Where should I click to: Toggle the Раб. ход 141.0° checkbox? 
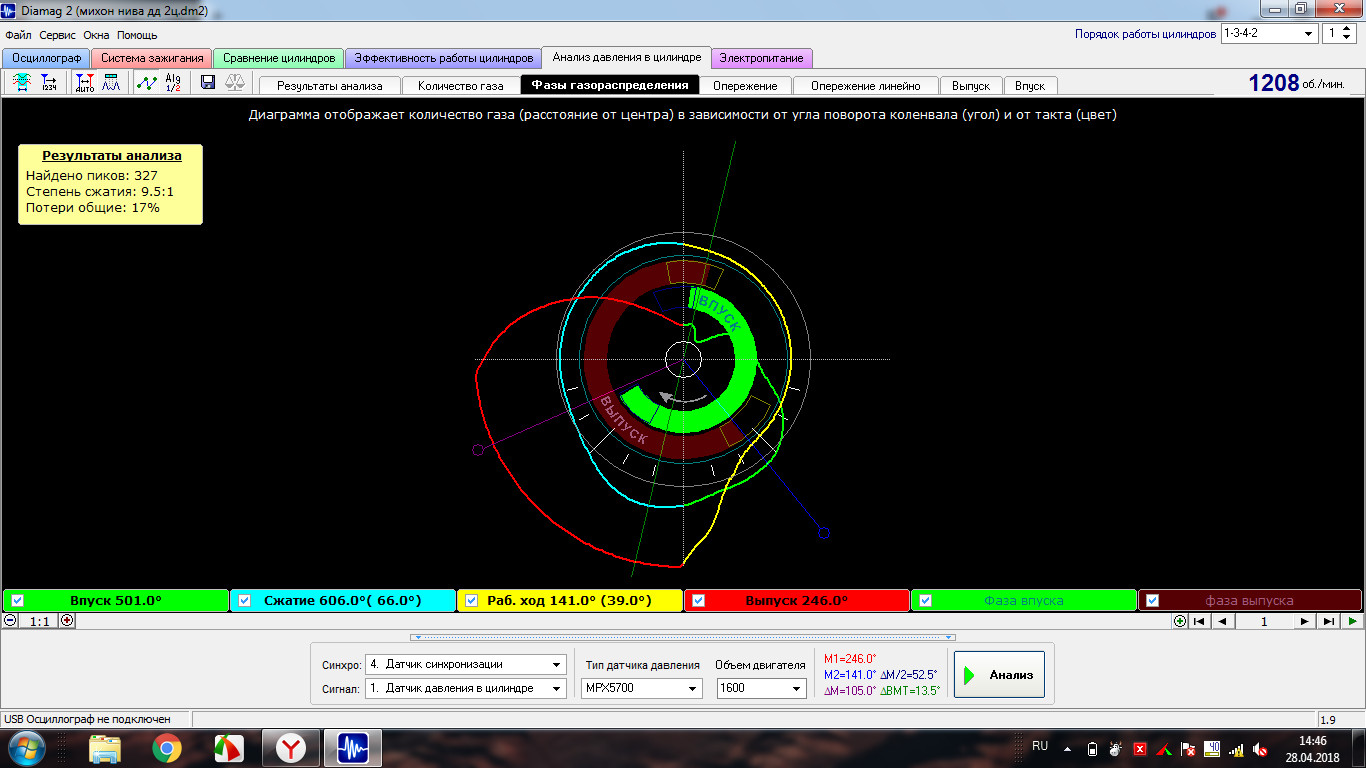[471, 600]
